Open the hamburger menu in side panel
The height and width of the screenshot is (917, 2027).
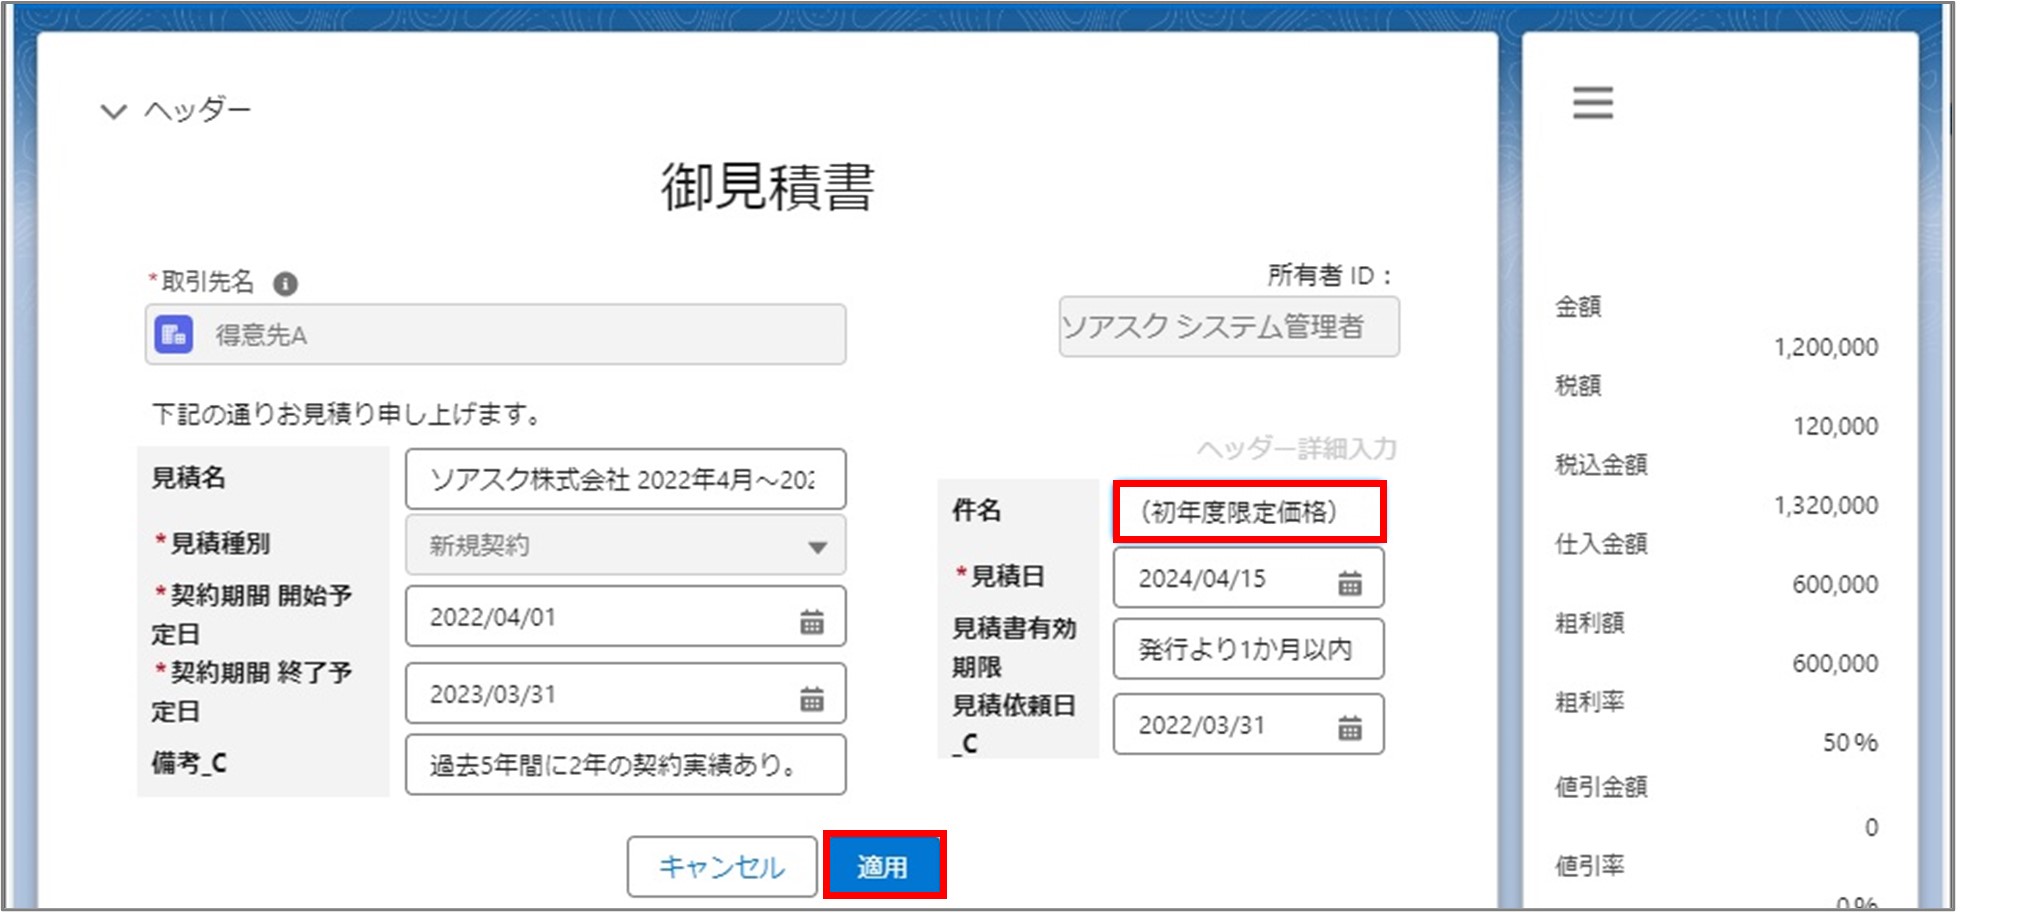coord(1592,103)
